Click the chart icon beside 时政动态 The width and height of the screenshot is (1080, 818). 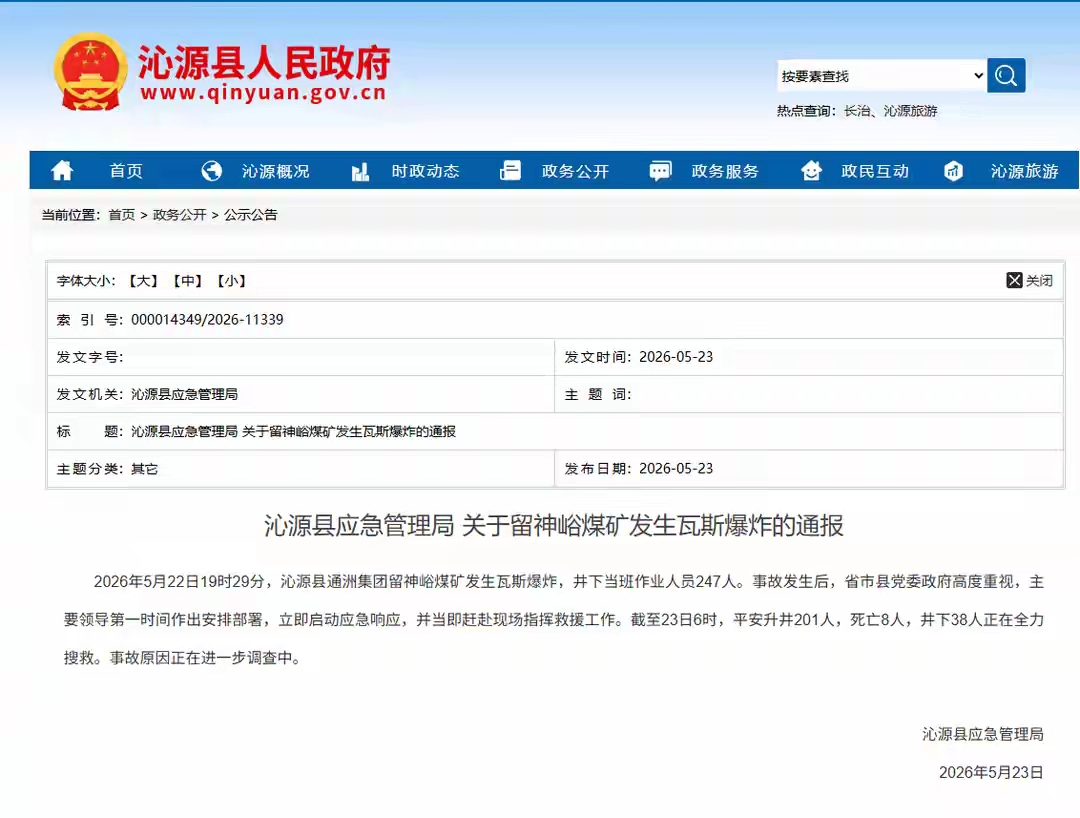point(360,171)
